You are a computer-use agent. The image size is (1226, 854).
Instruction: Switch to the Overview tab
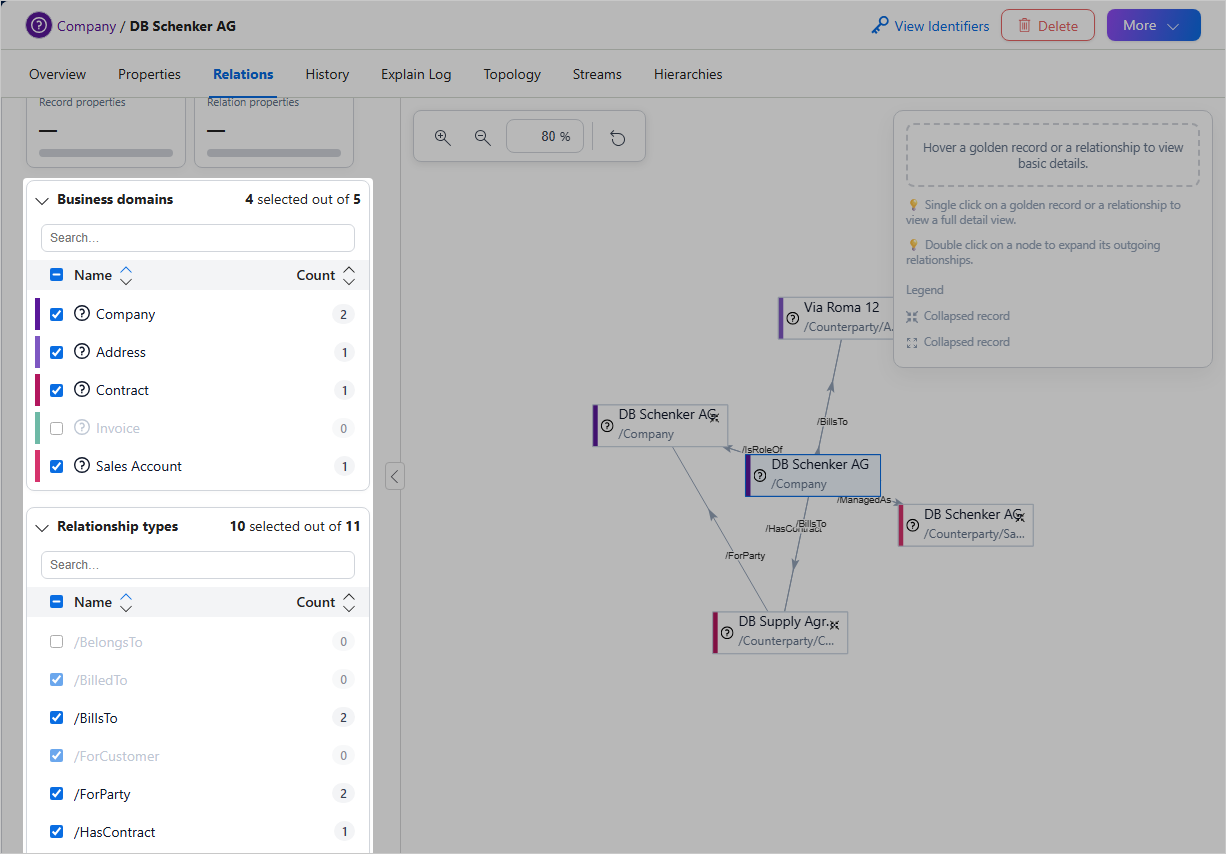57,74
